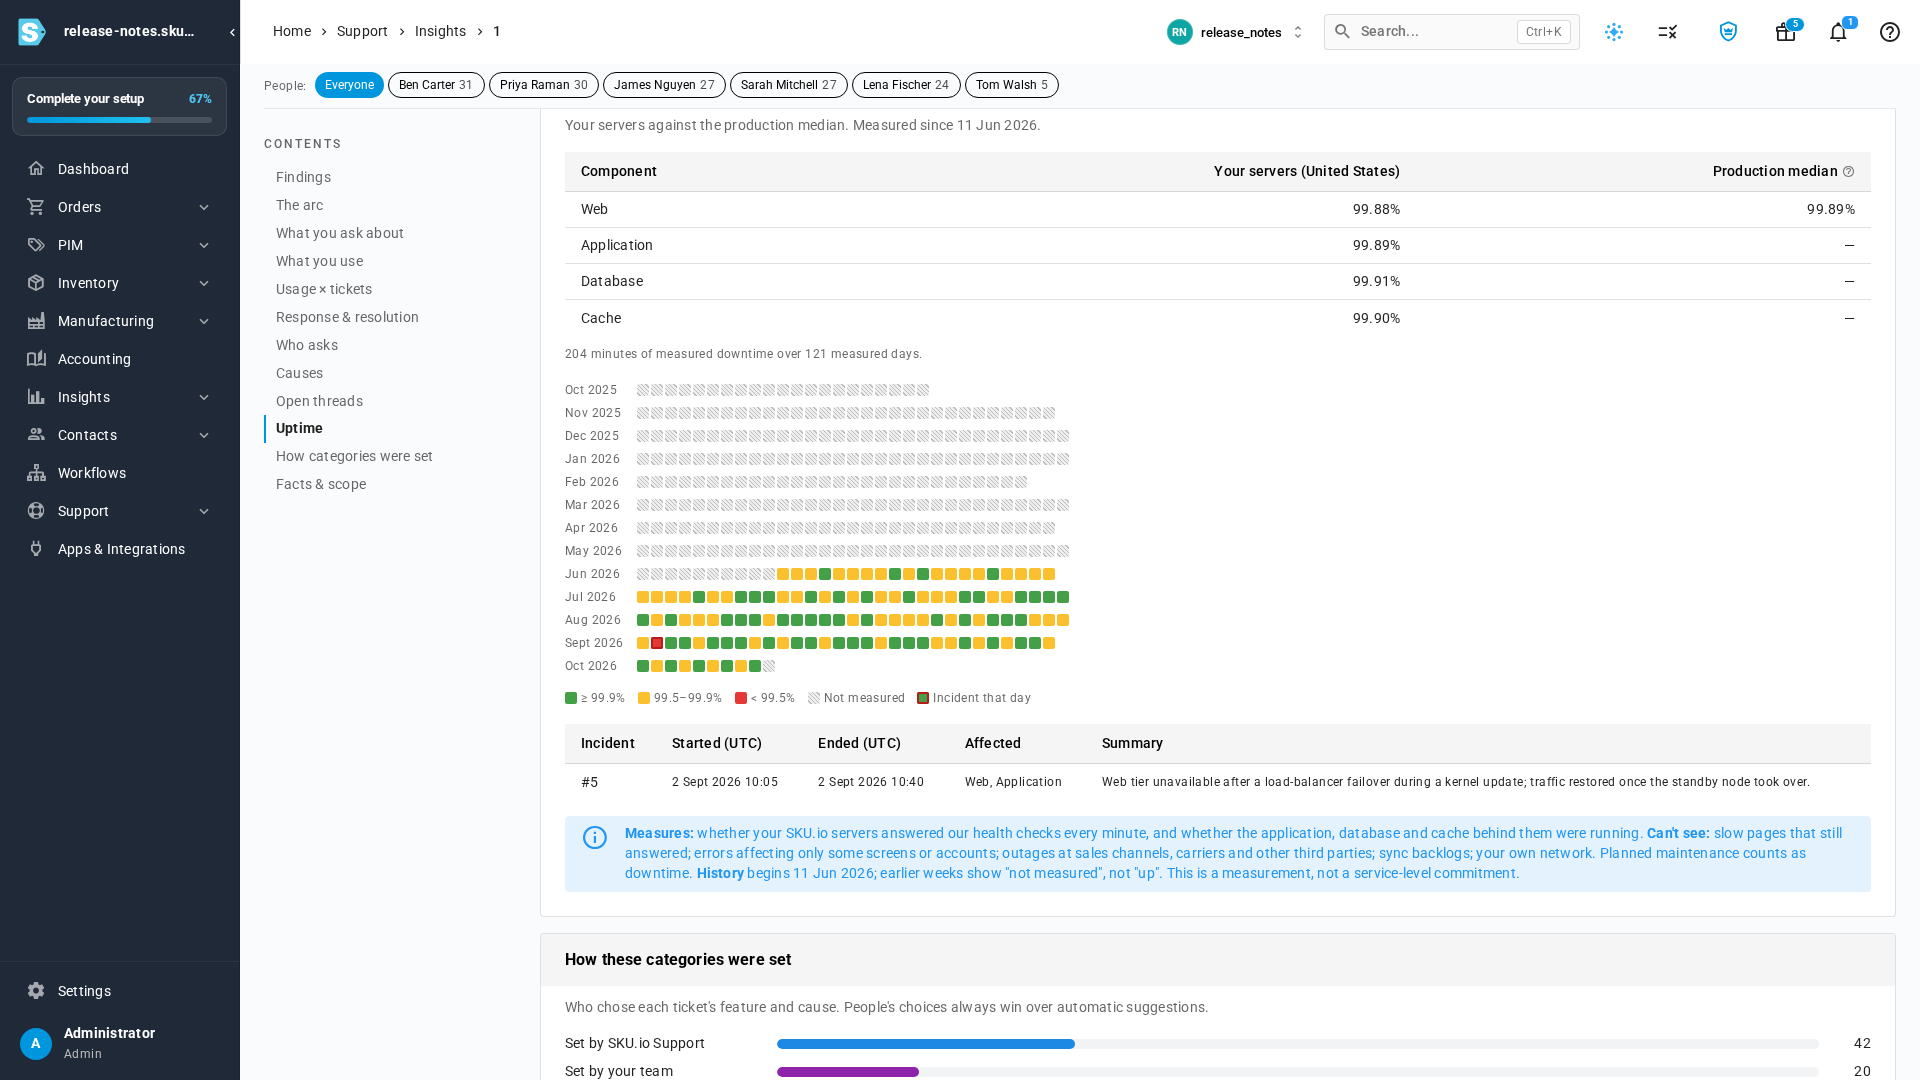Open the checklist tasks icon
This screenshot has width=1920, height=1080.
pos(1668,32)
